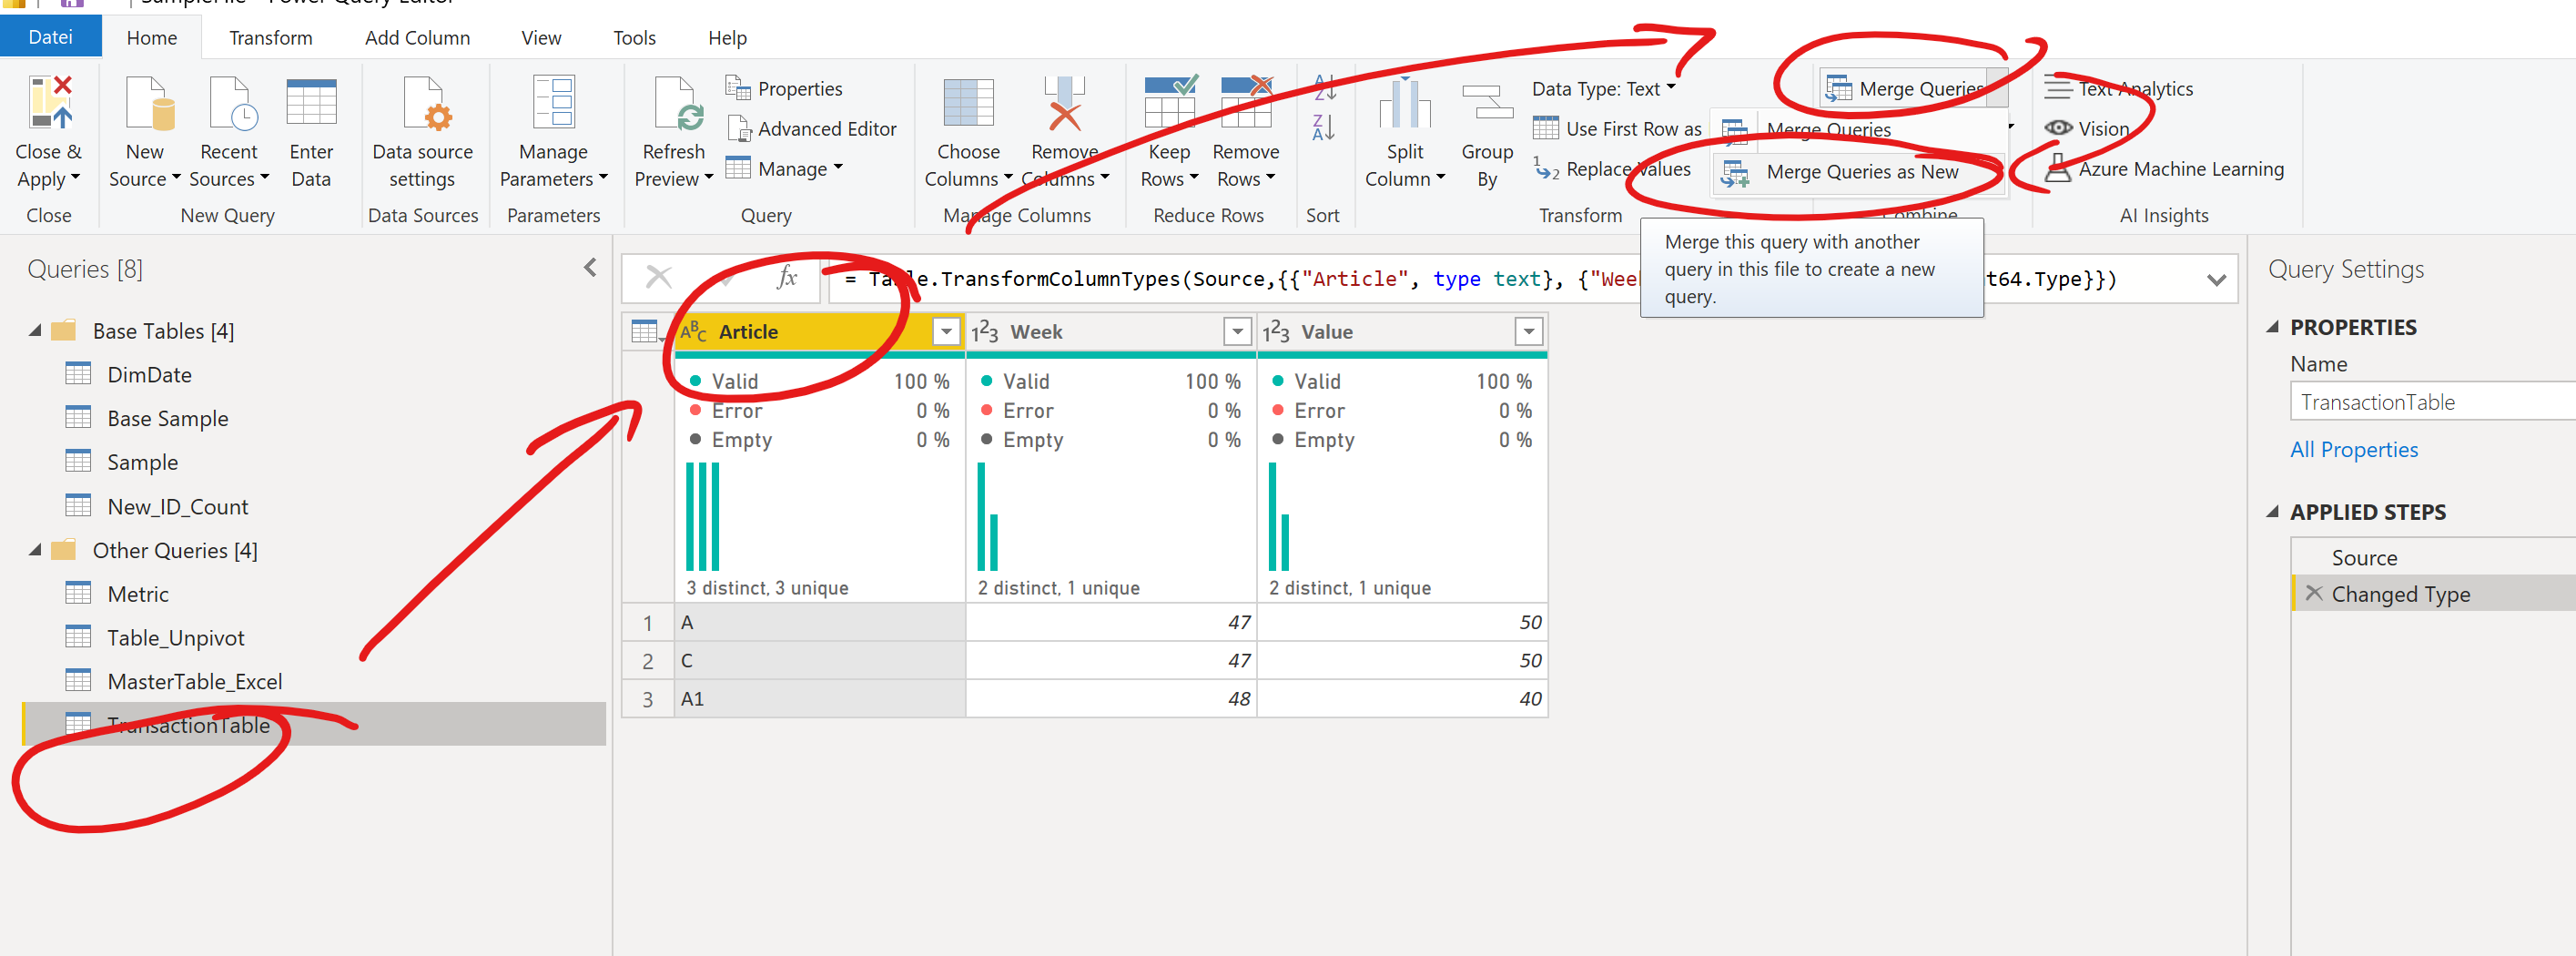Click the Choose Columns icon
2576x956 pixels.
968,103
